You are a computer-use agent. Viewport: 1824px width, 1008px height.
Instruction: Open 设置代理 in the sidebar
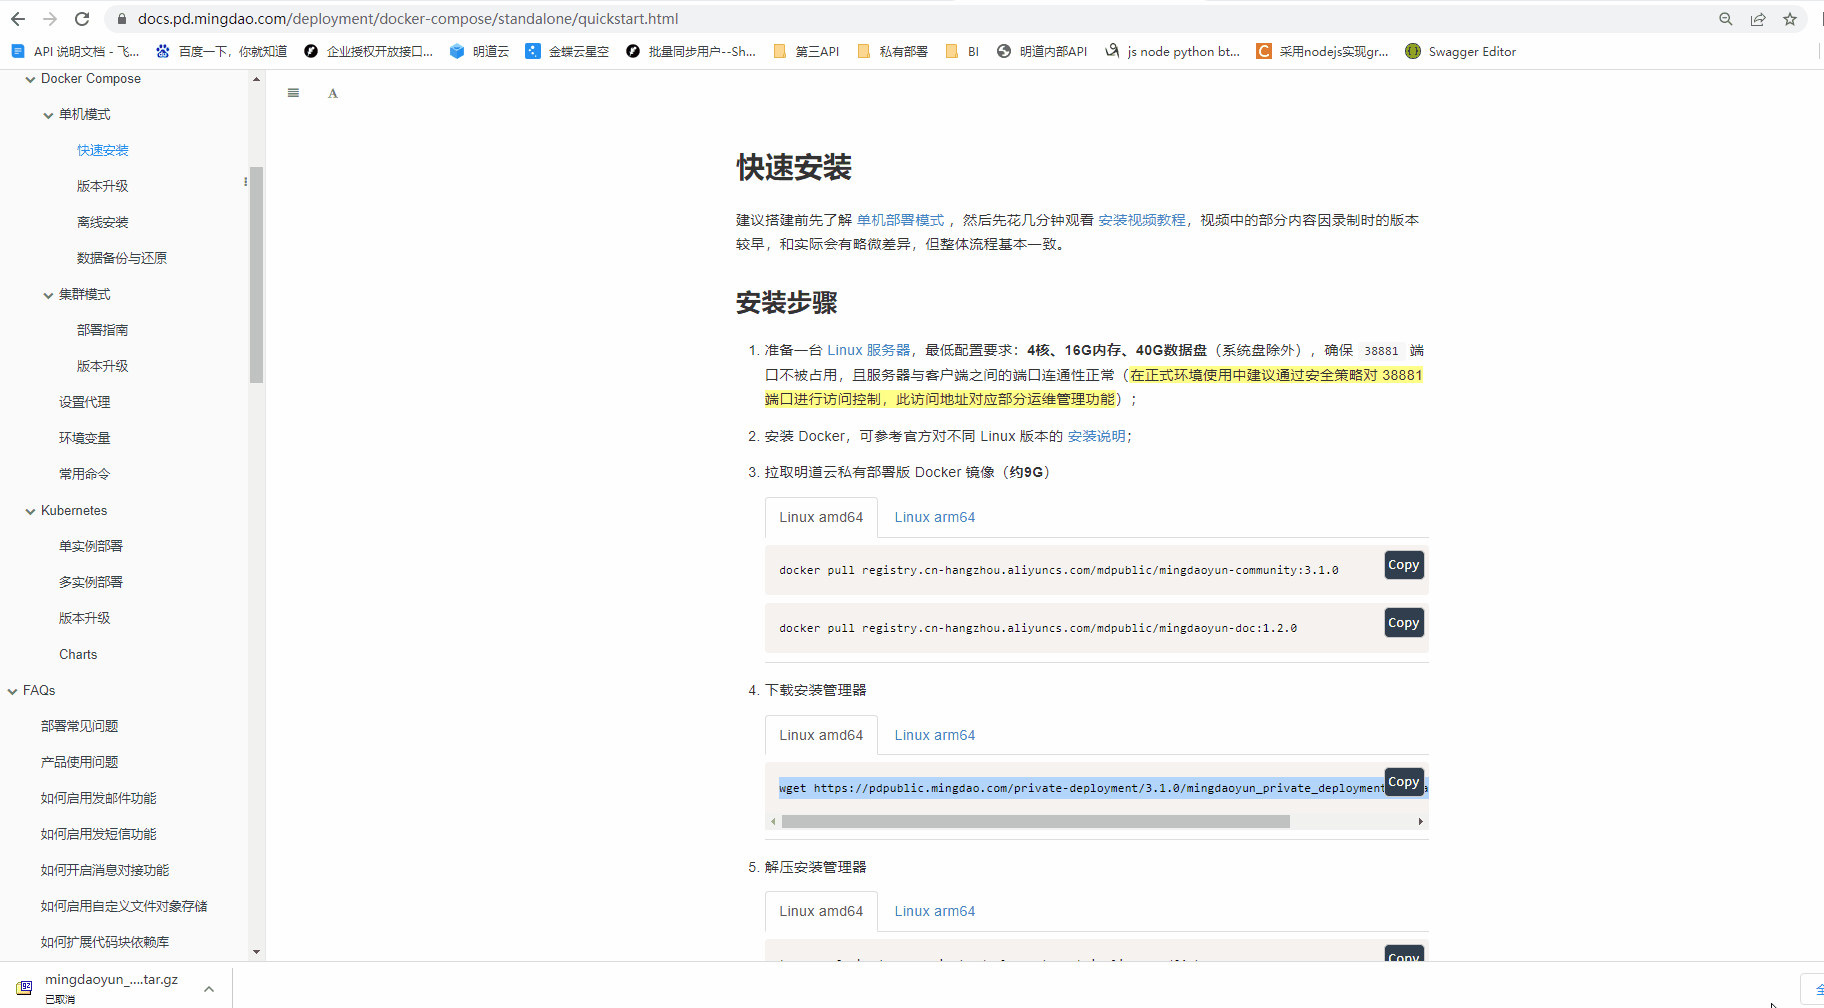coord(85,402)
